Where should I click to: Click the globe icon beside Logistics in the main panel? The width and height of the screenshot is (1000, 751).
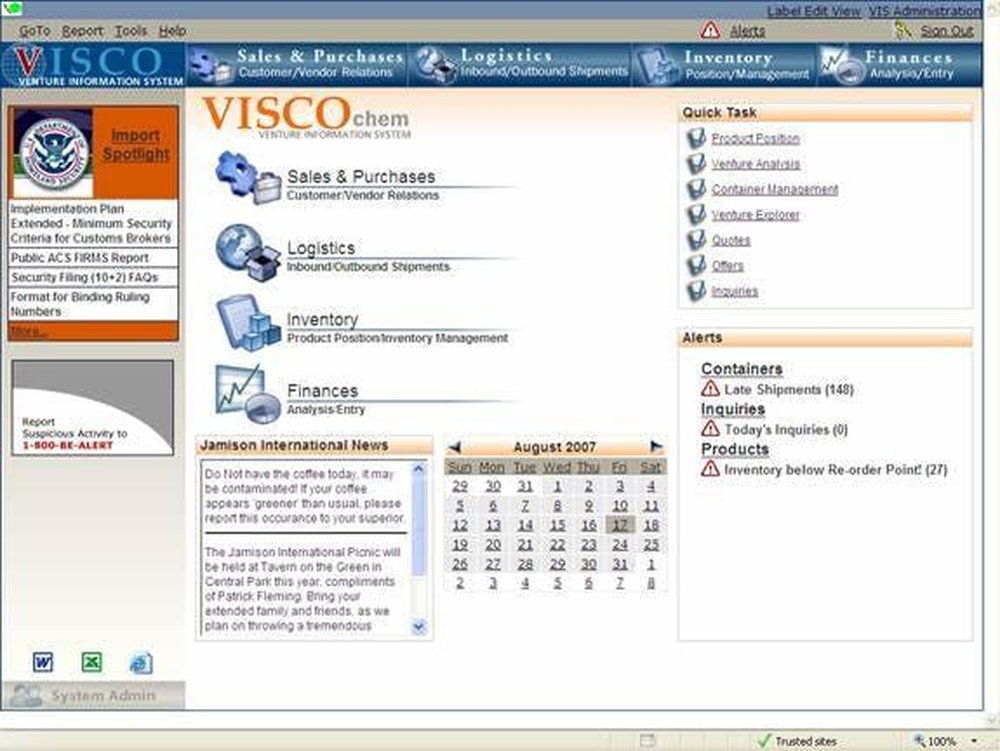247,252
